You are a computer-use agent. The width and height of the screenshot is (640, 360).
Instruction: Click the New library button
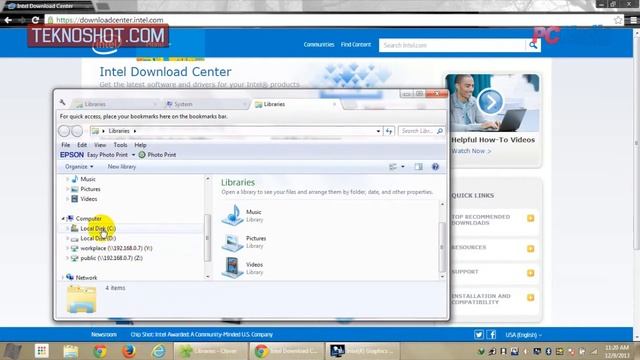point(122,167)
